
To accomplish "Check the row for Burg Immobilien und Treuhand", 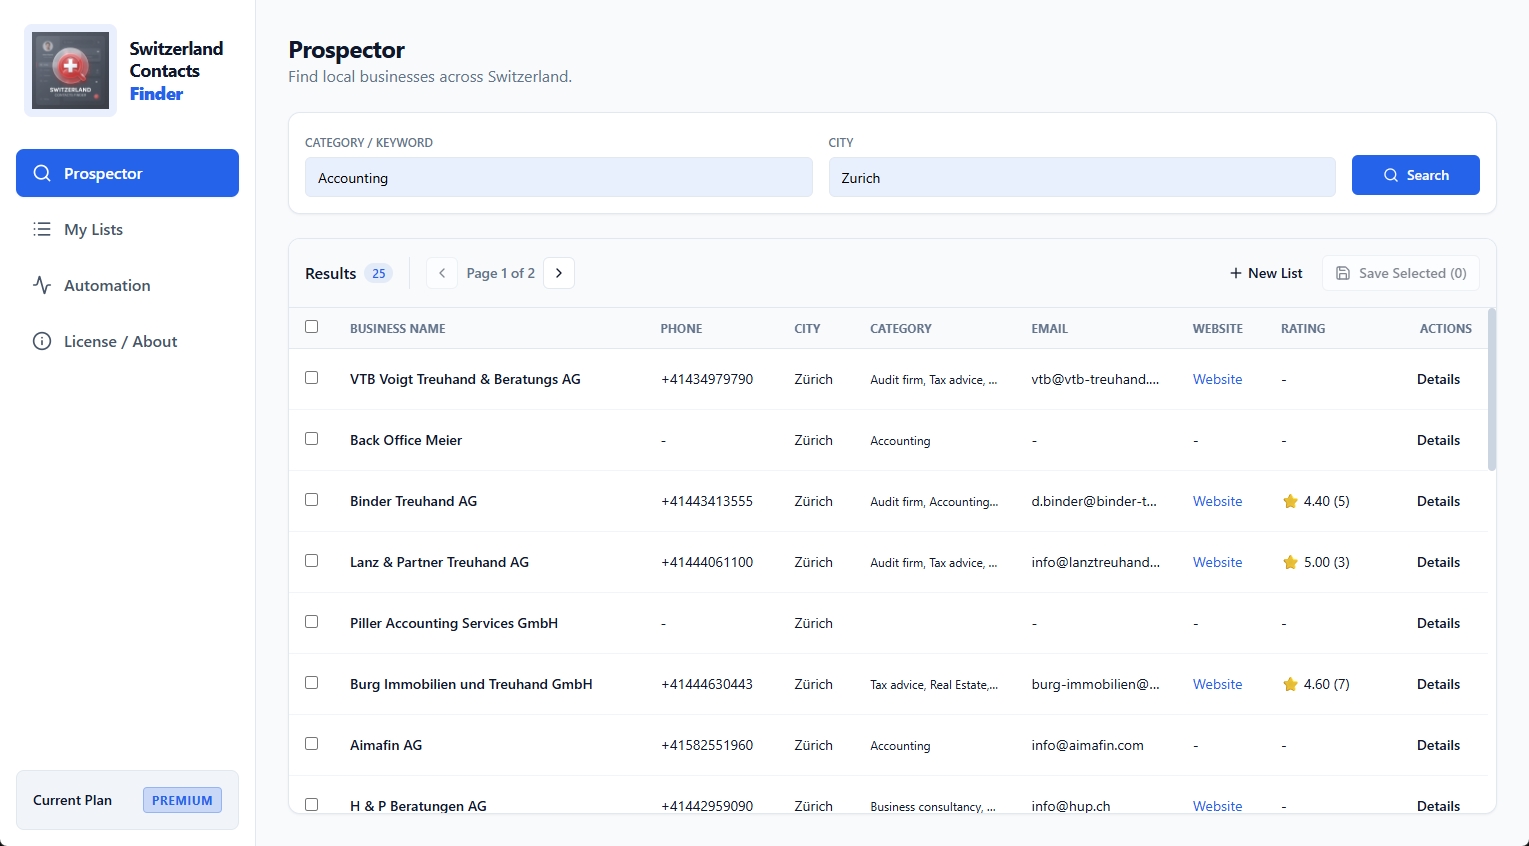I will tap(311, 682).
